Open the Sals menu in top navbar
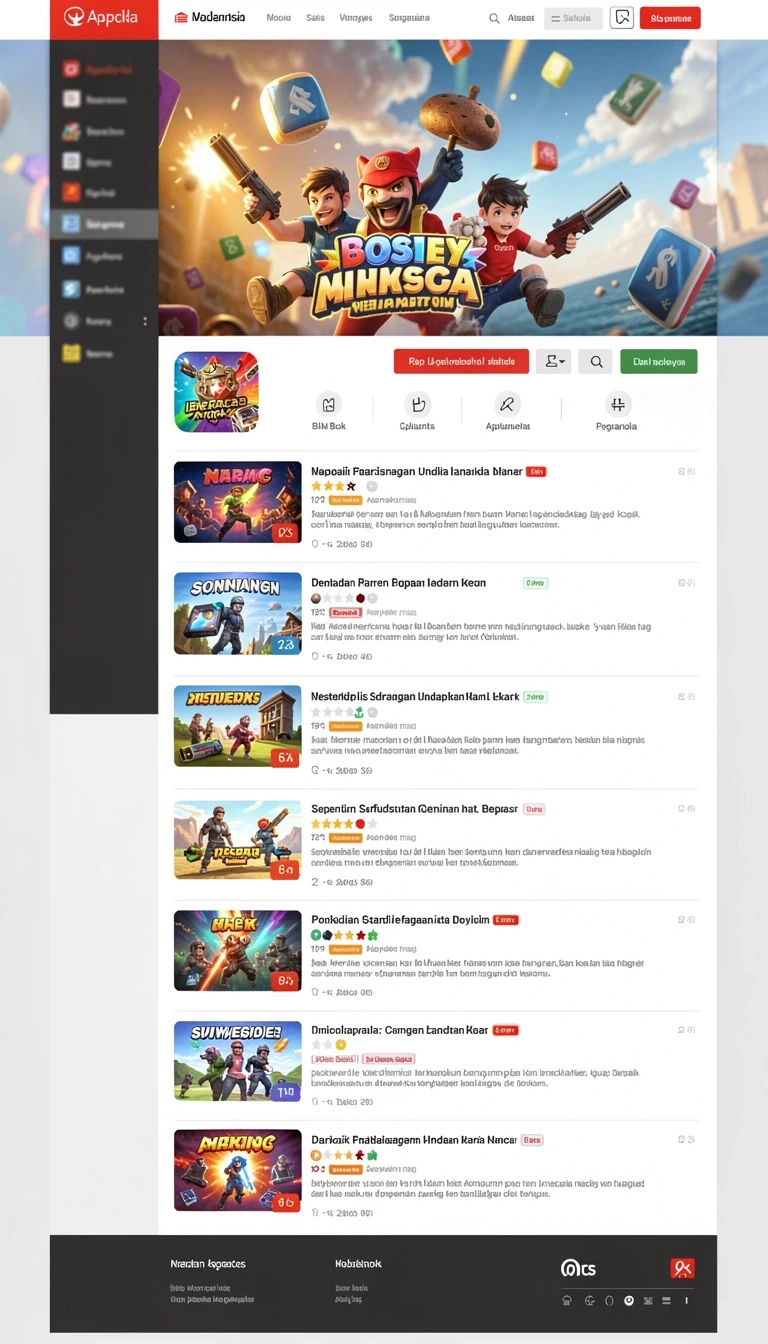The width and height of the screenshot is (768, 1344). point(315,18)
